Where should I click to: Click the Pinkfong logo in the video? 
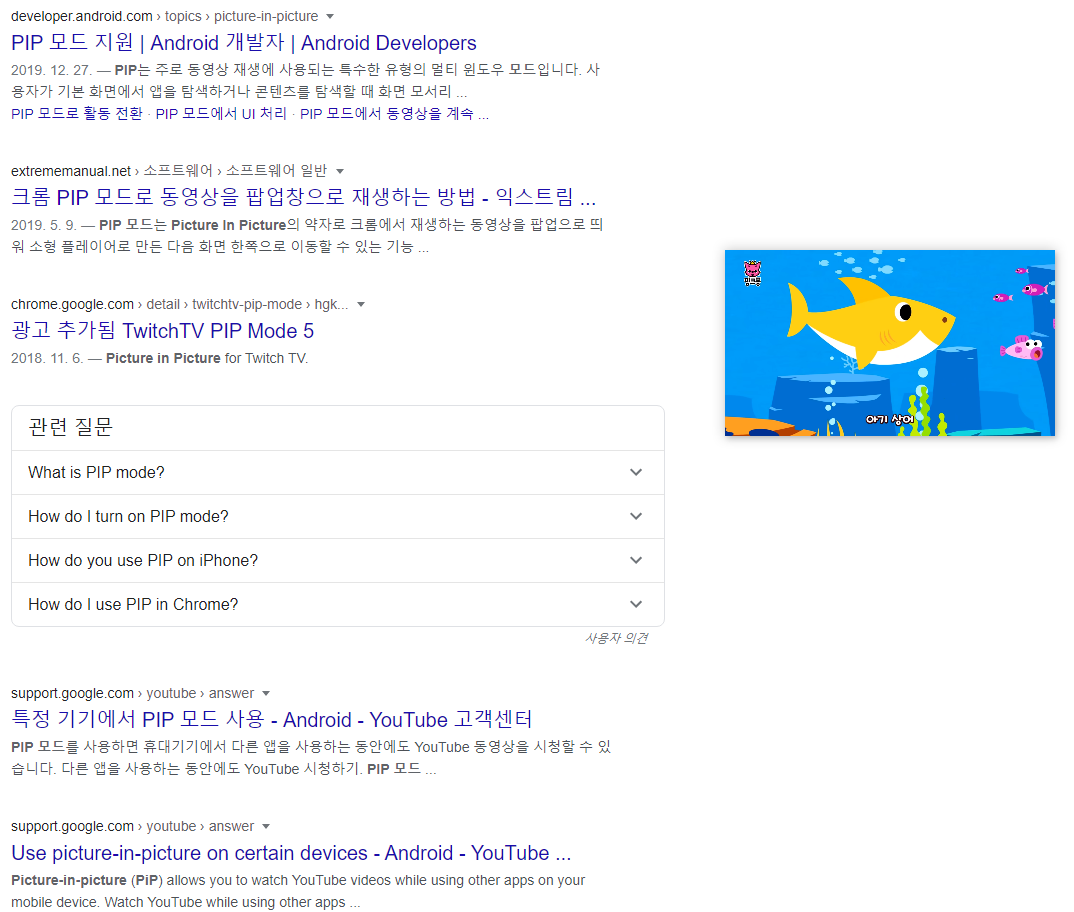click(x=752, y=273)
